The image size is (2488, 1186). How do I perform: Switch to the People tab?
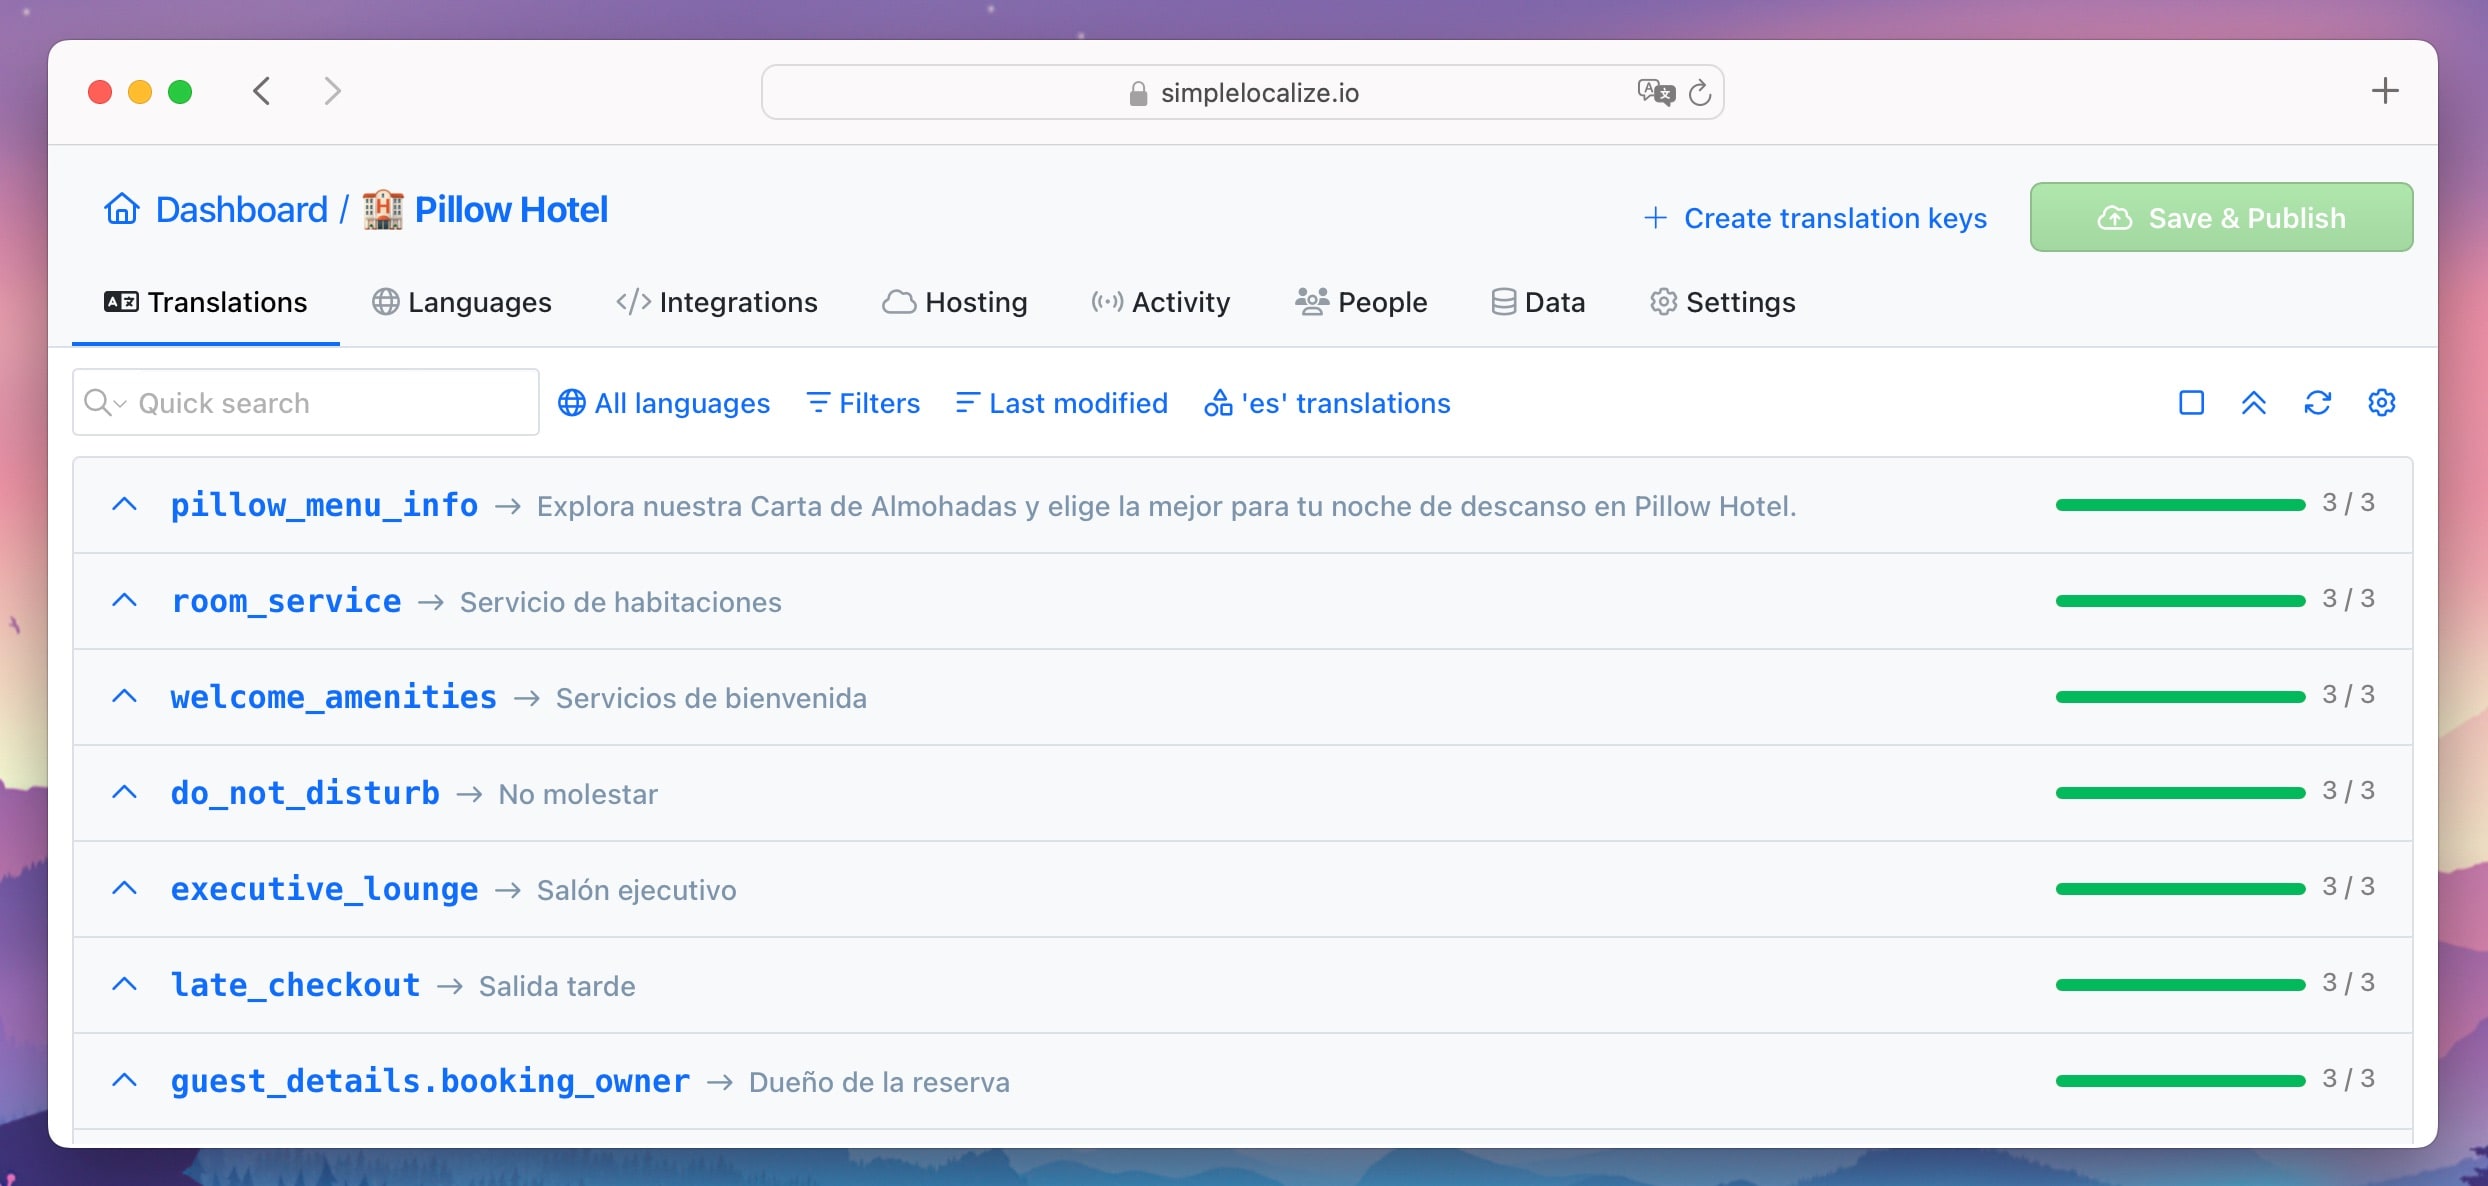coord(1361,302)
